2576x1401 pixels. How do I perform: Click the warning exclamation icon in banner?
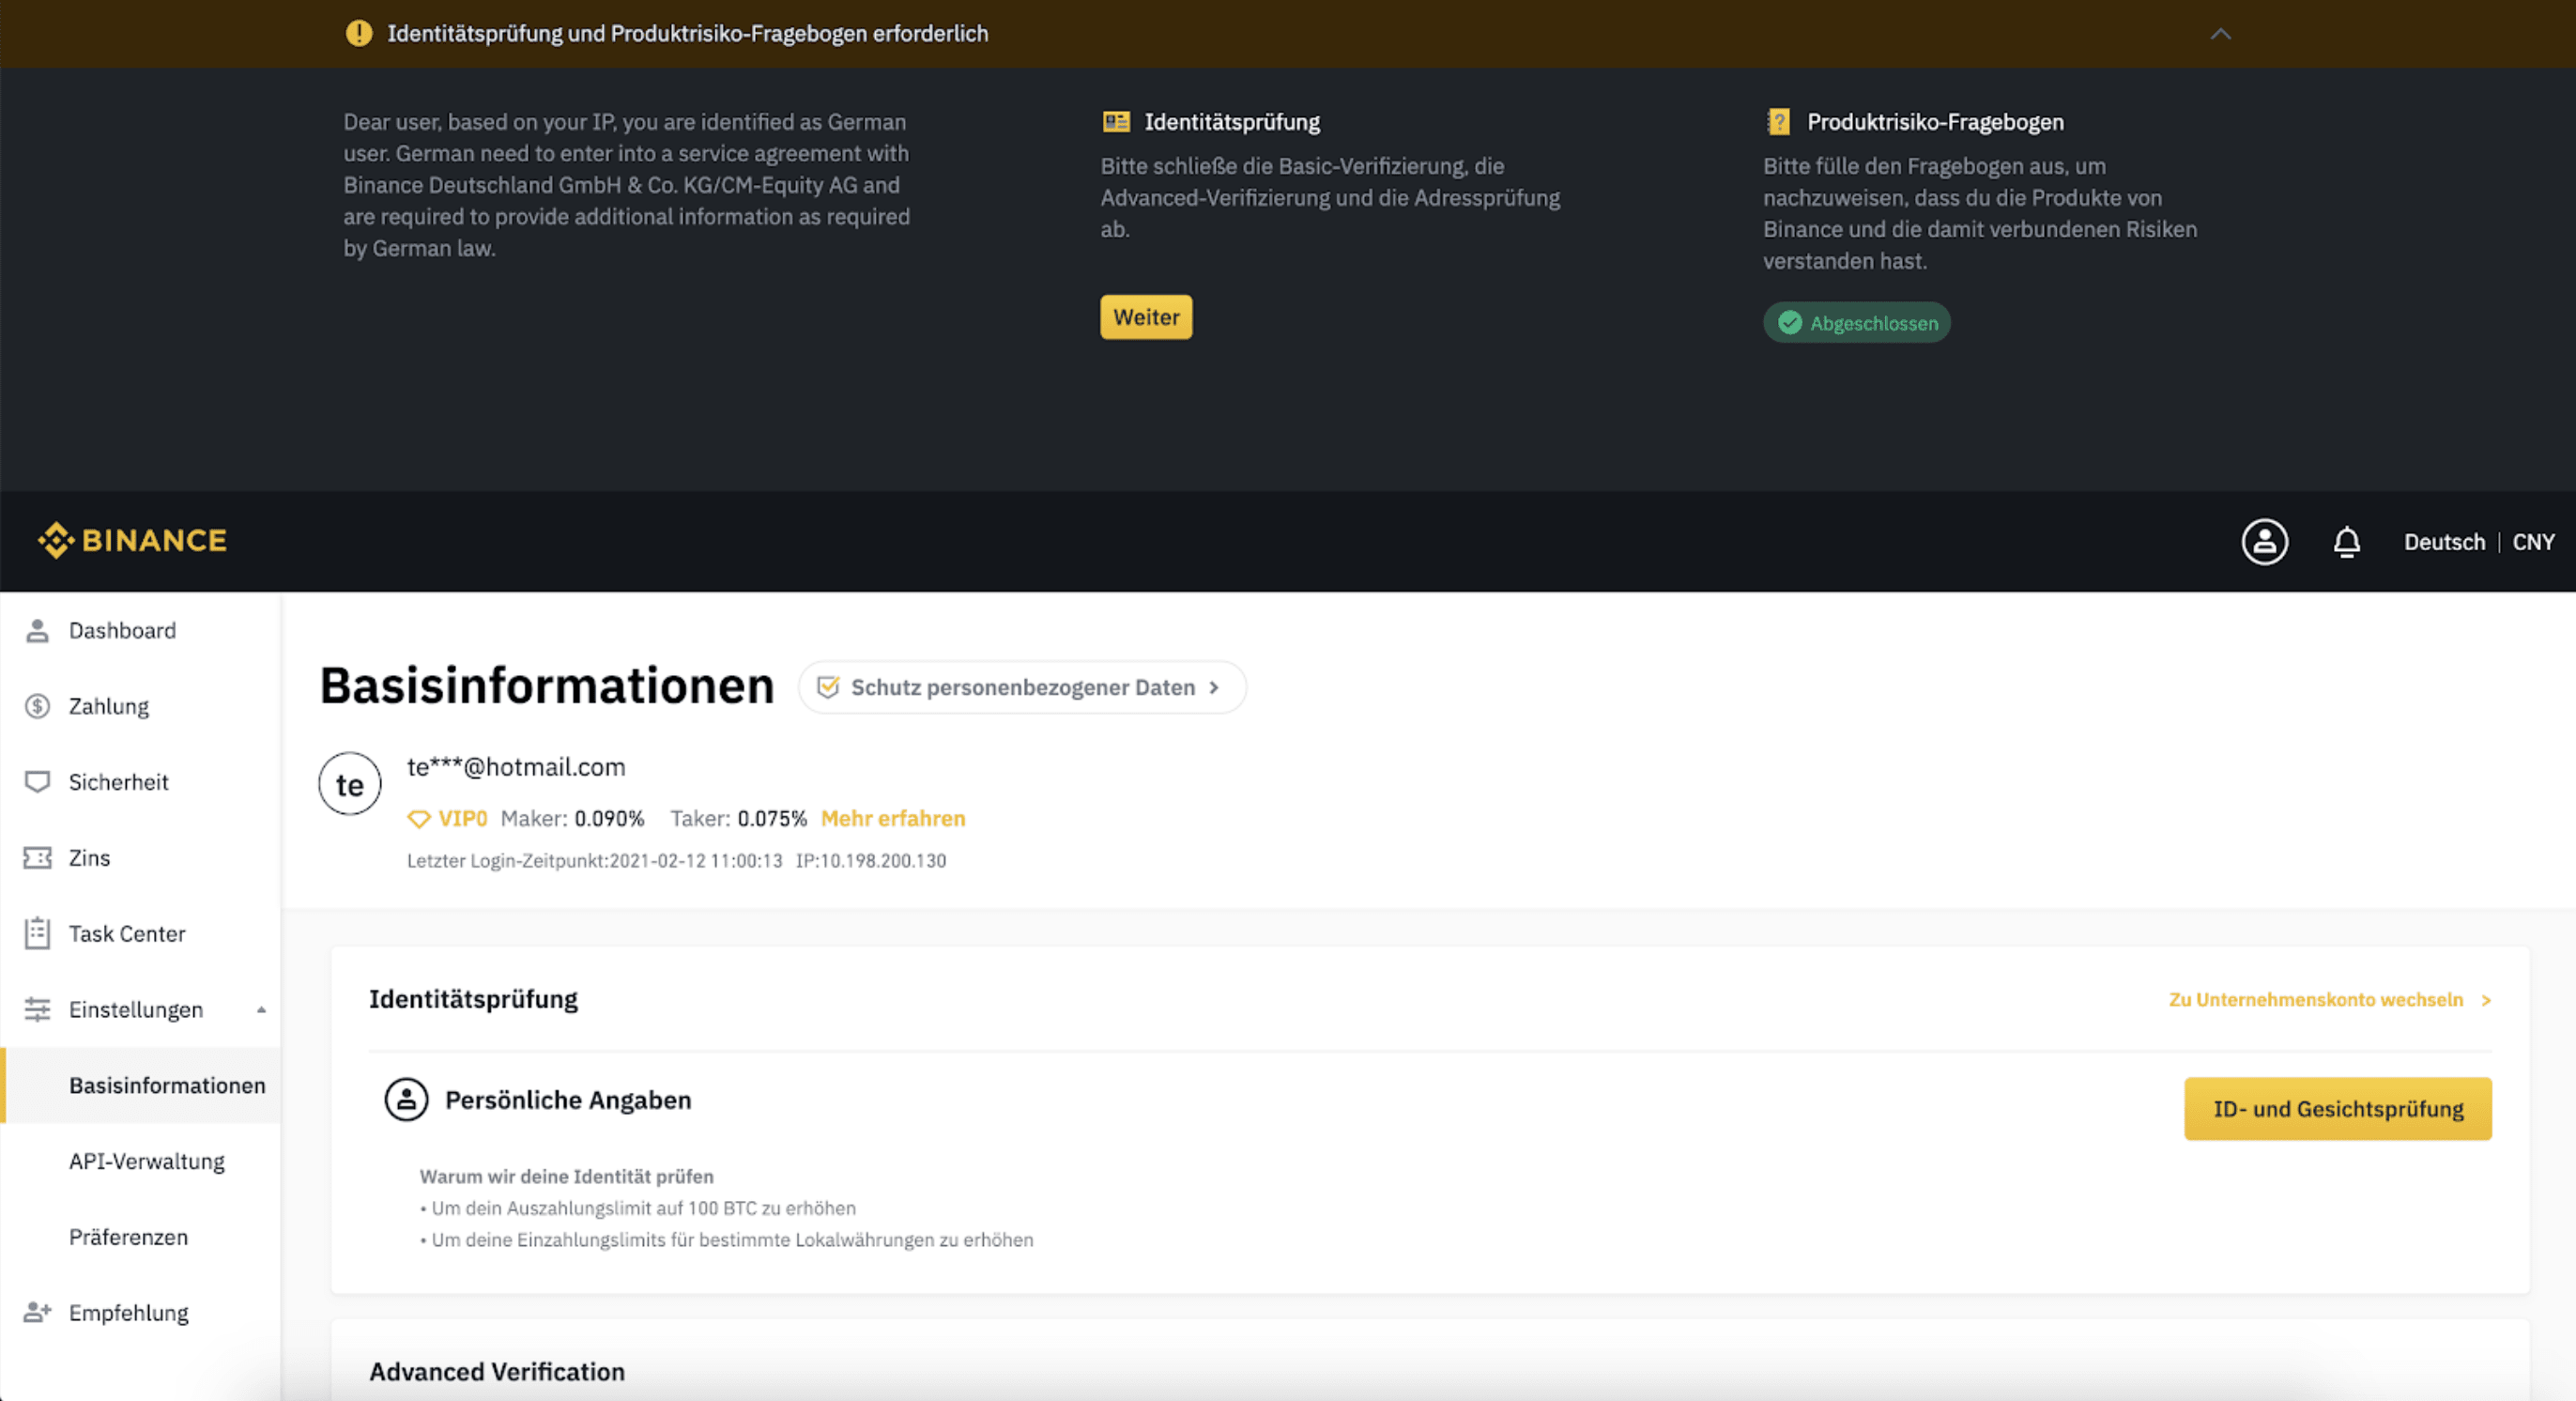click(x=359, y=33)
